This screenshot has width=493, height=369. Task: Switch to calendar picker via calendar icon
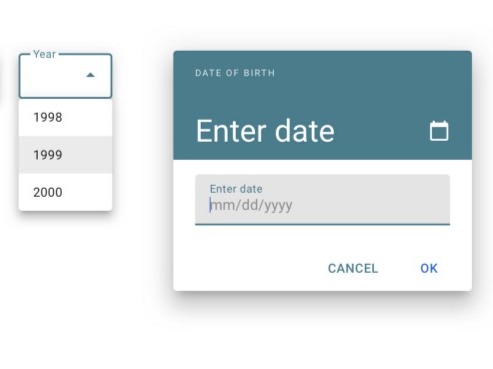tap(439, 131)
